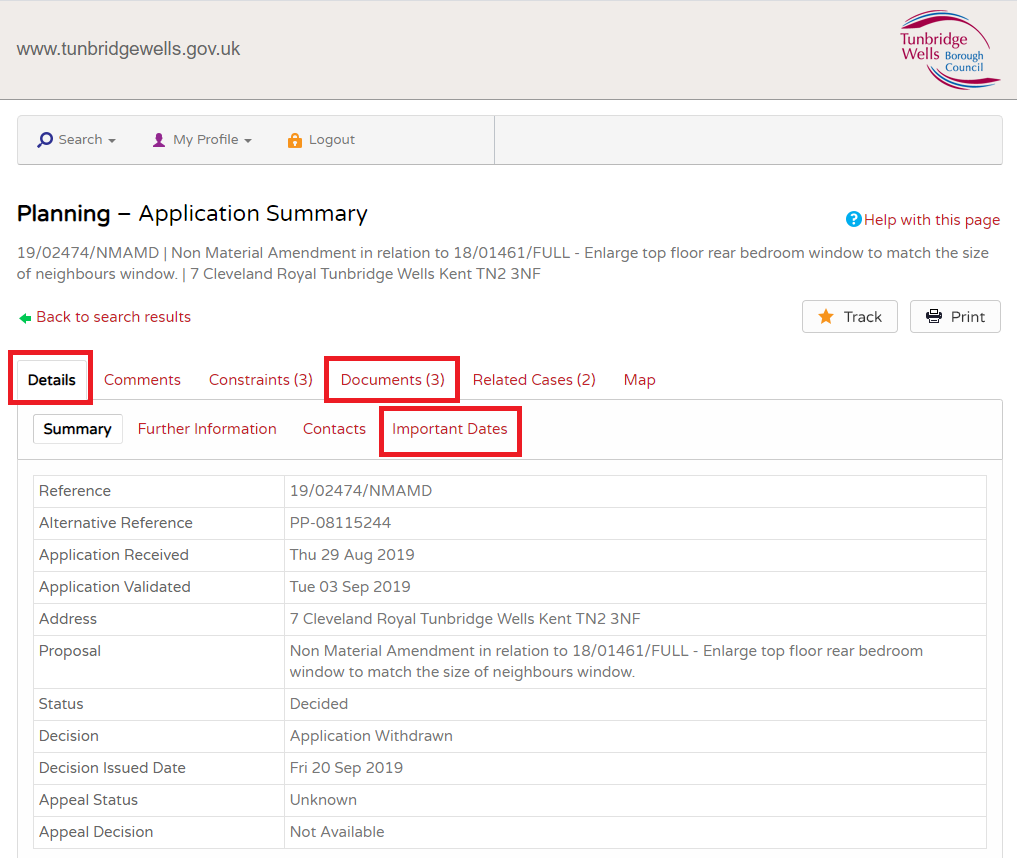This screenshot has height=858, width=1017.
Task: Open the Related Cases (2) tab
Action: (x=534, y=379)
